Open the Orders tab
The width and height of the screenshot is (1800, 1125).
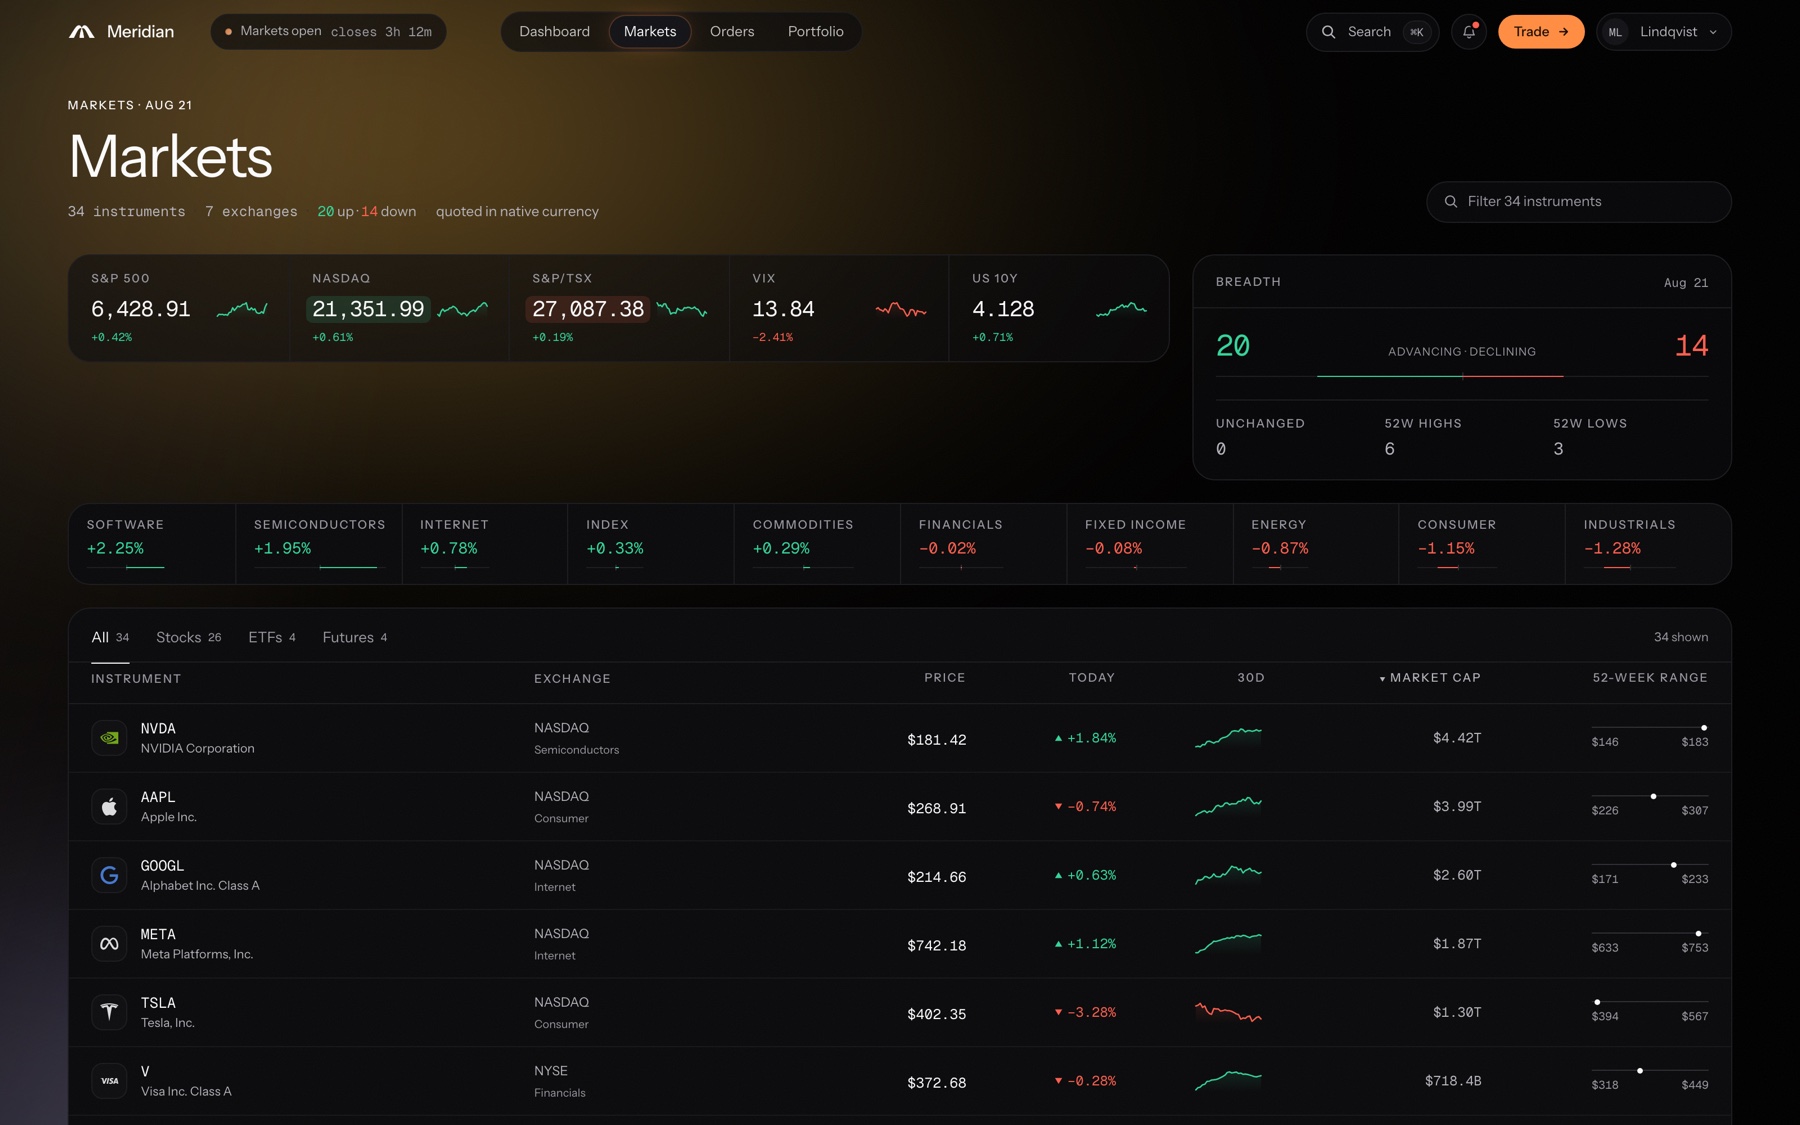click(732, 32)
